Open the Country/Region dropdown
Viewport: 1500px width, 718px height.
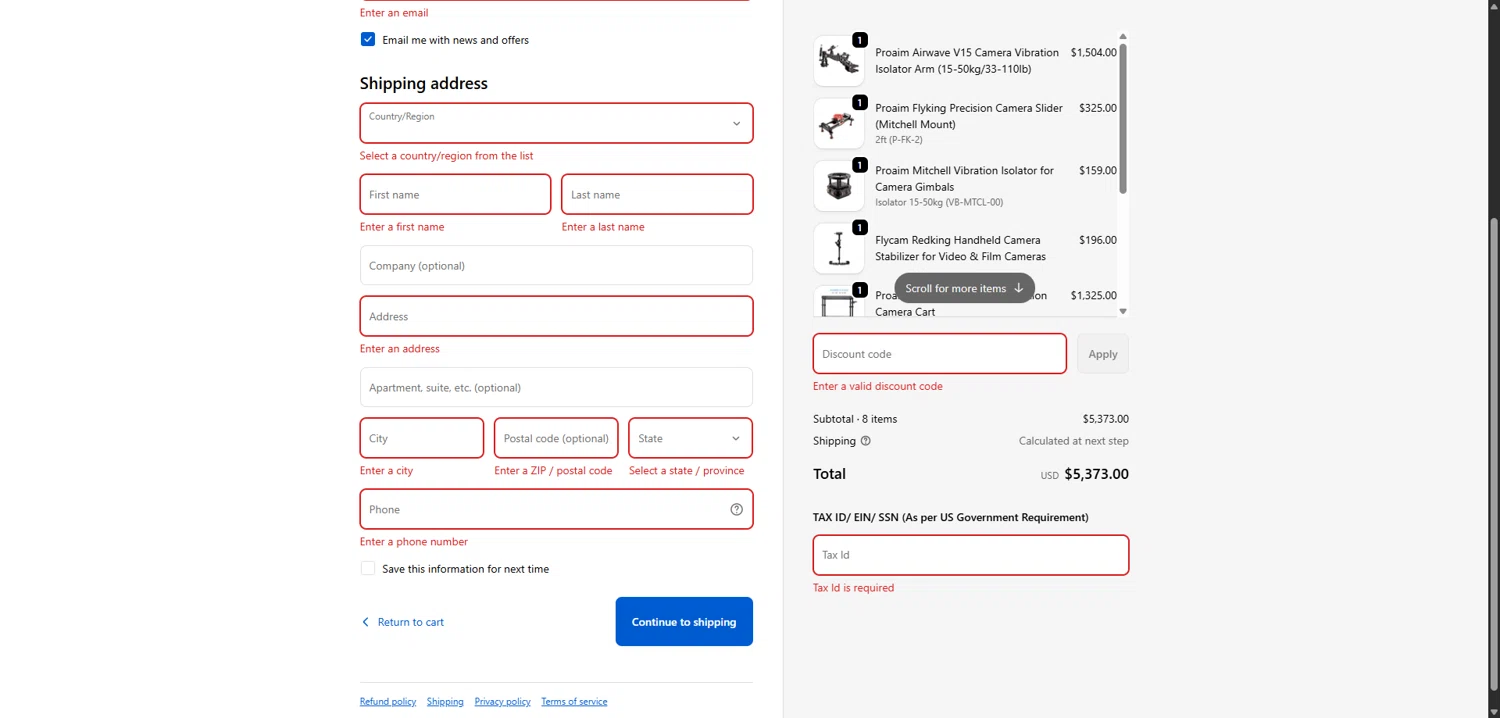point(556,123)
